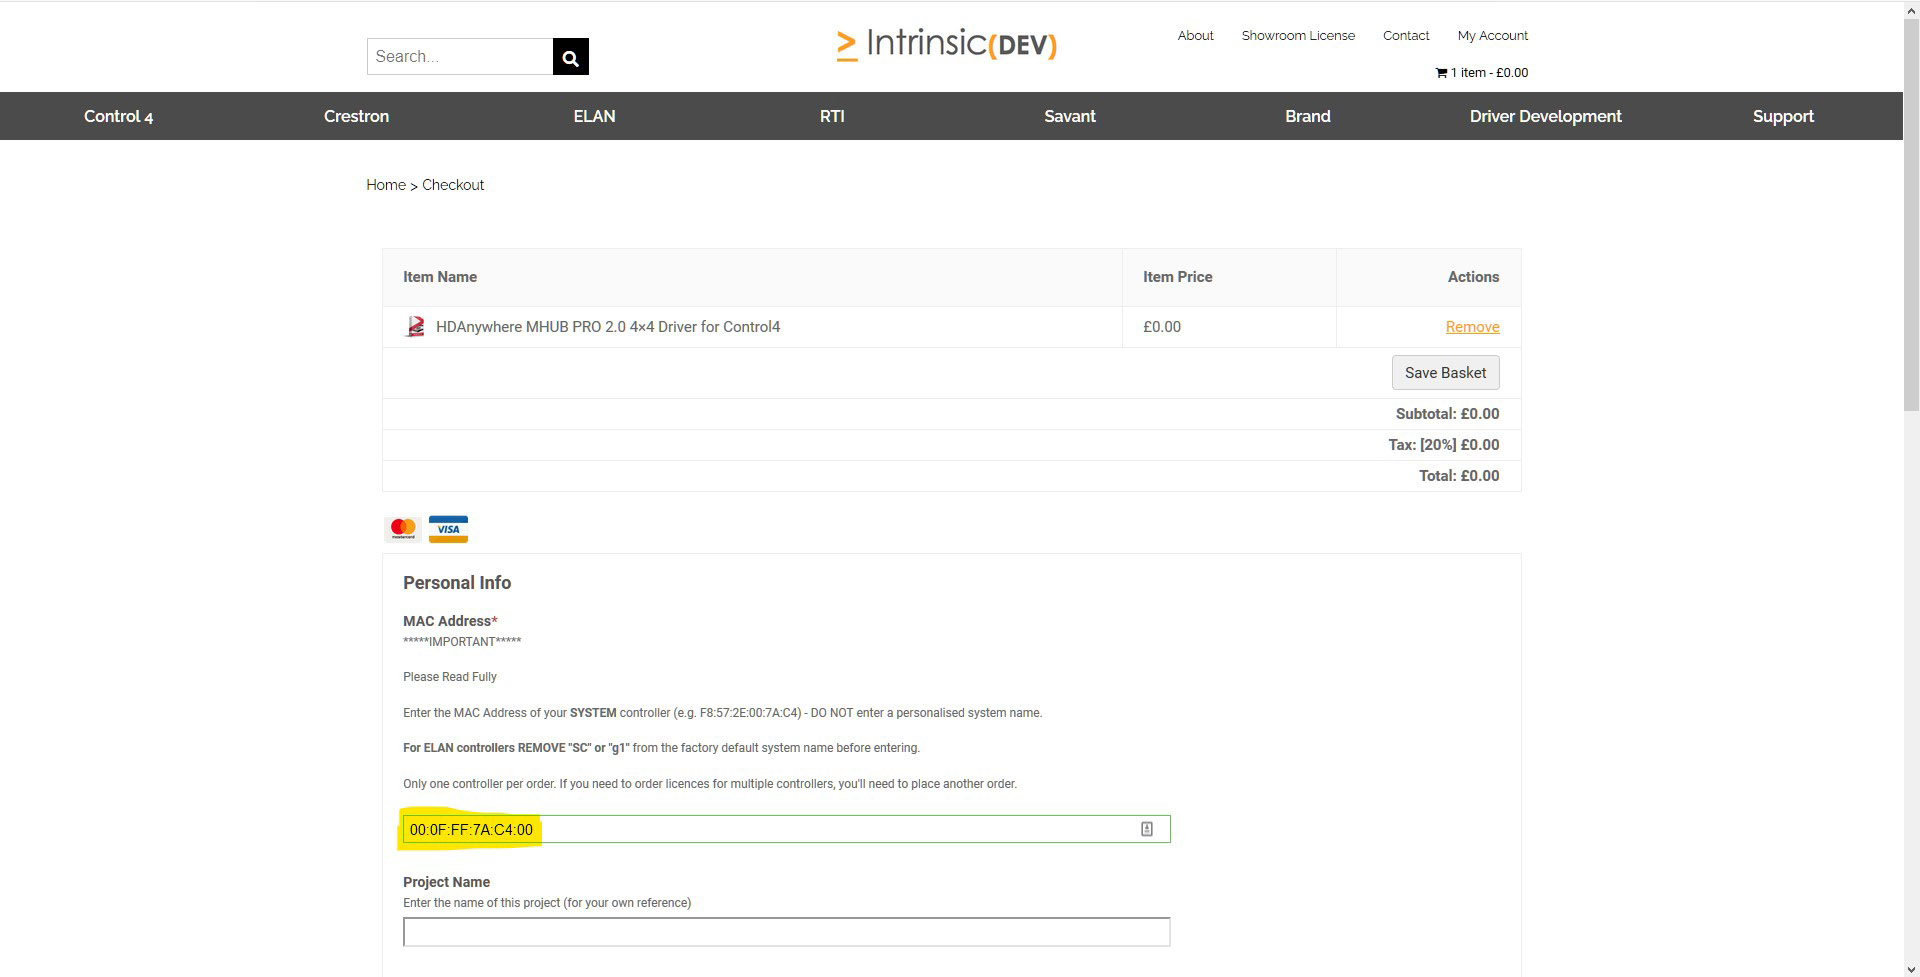Click the scrollbar down arrow

[1911, 968]
